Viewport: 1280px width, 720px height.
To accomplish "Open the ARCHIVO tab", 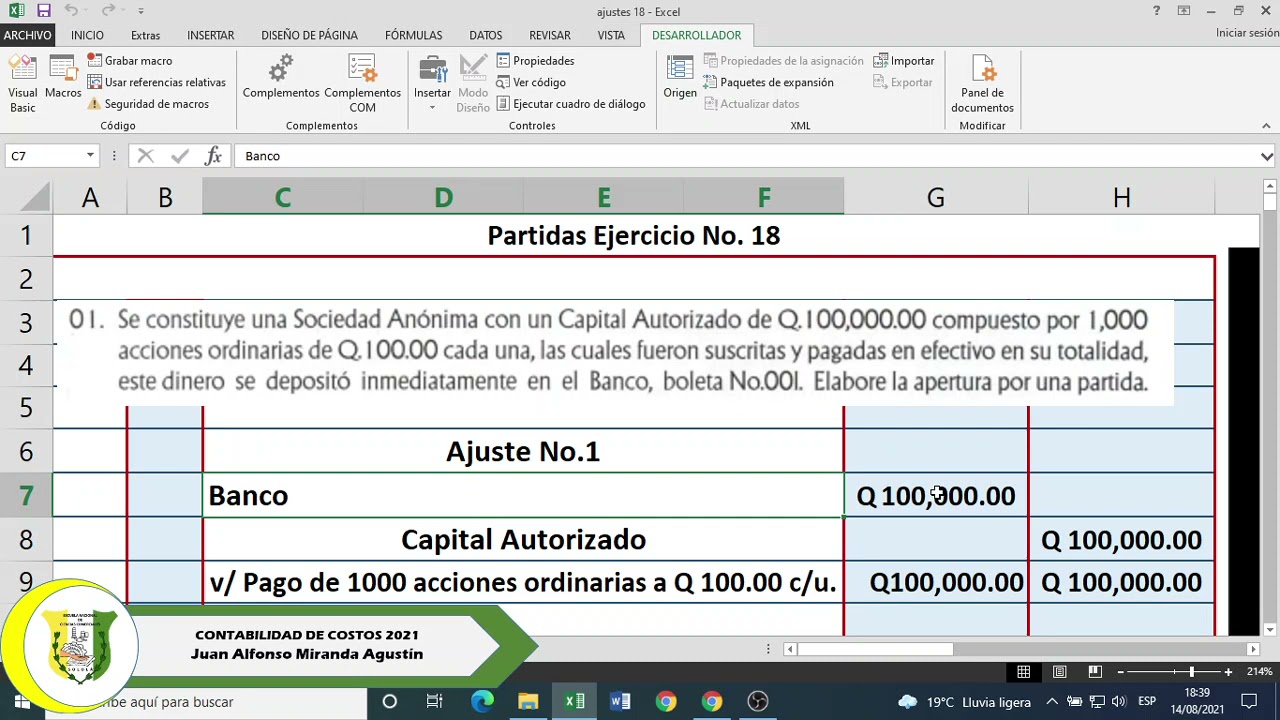I will [27, 35].
